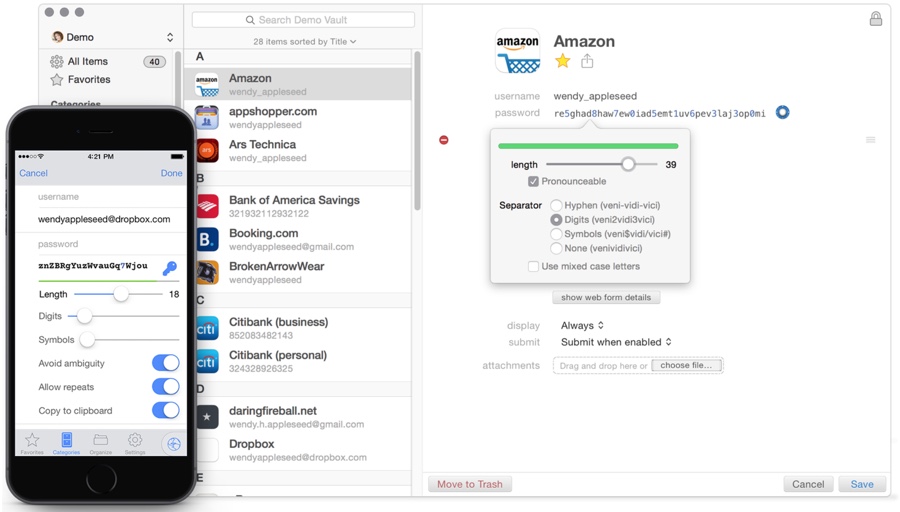Tap Cancel on the iPhone
This screenshot has width=900, height=512.
coord(33,173)
